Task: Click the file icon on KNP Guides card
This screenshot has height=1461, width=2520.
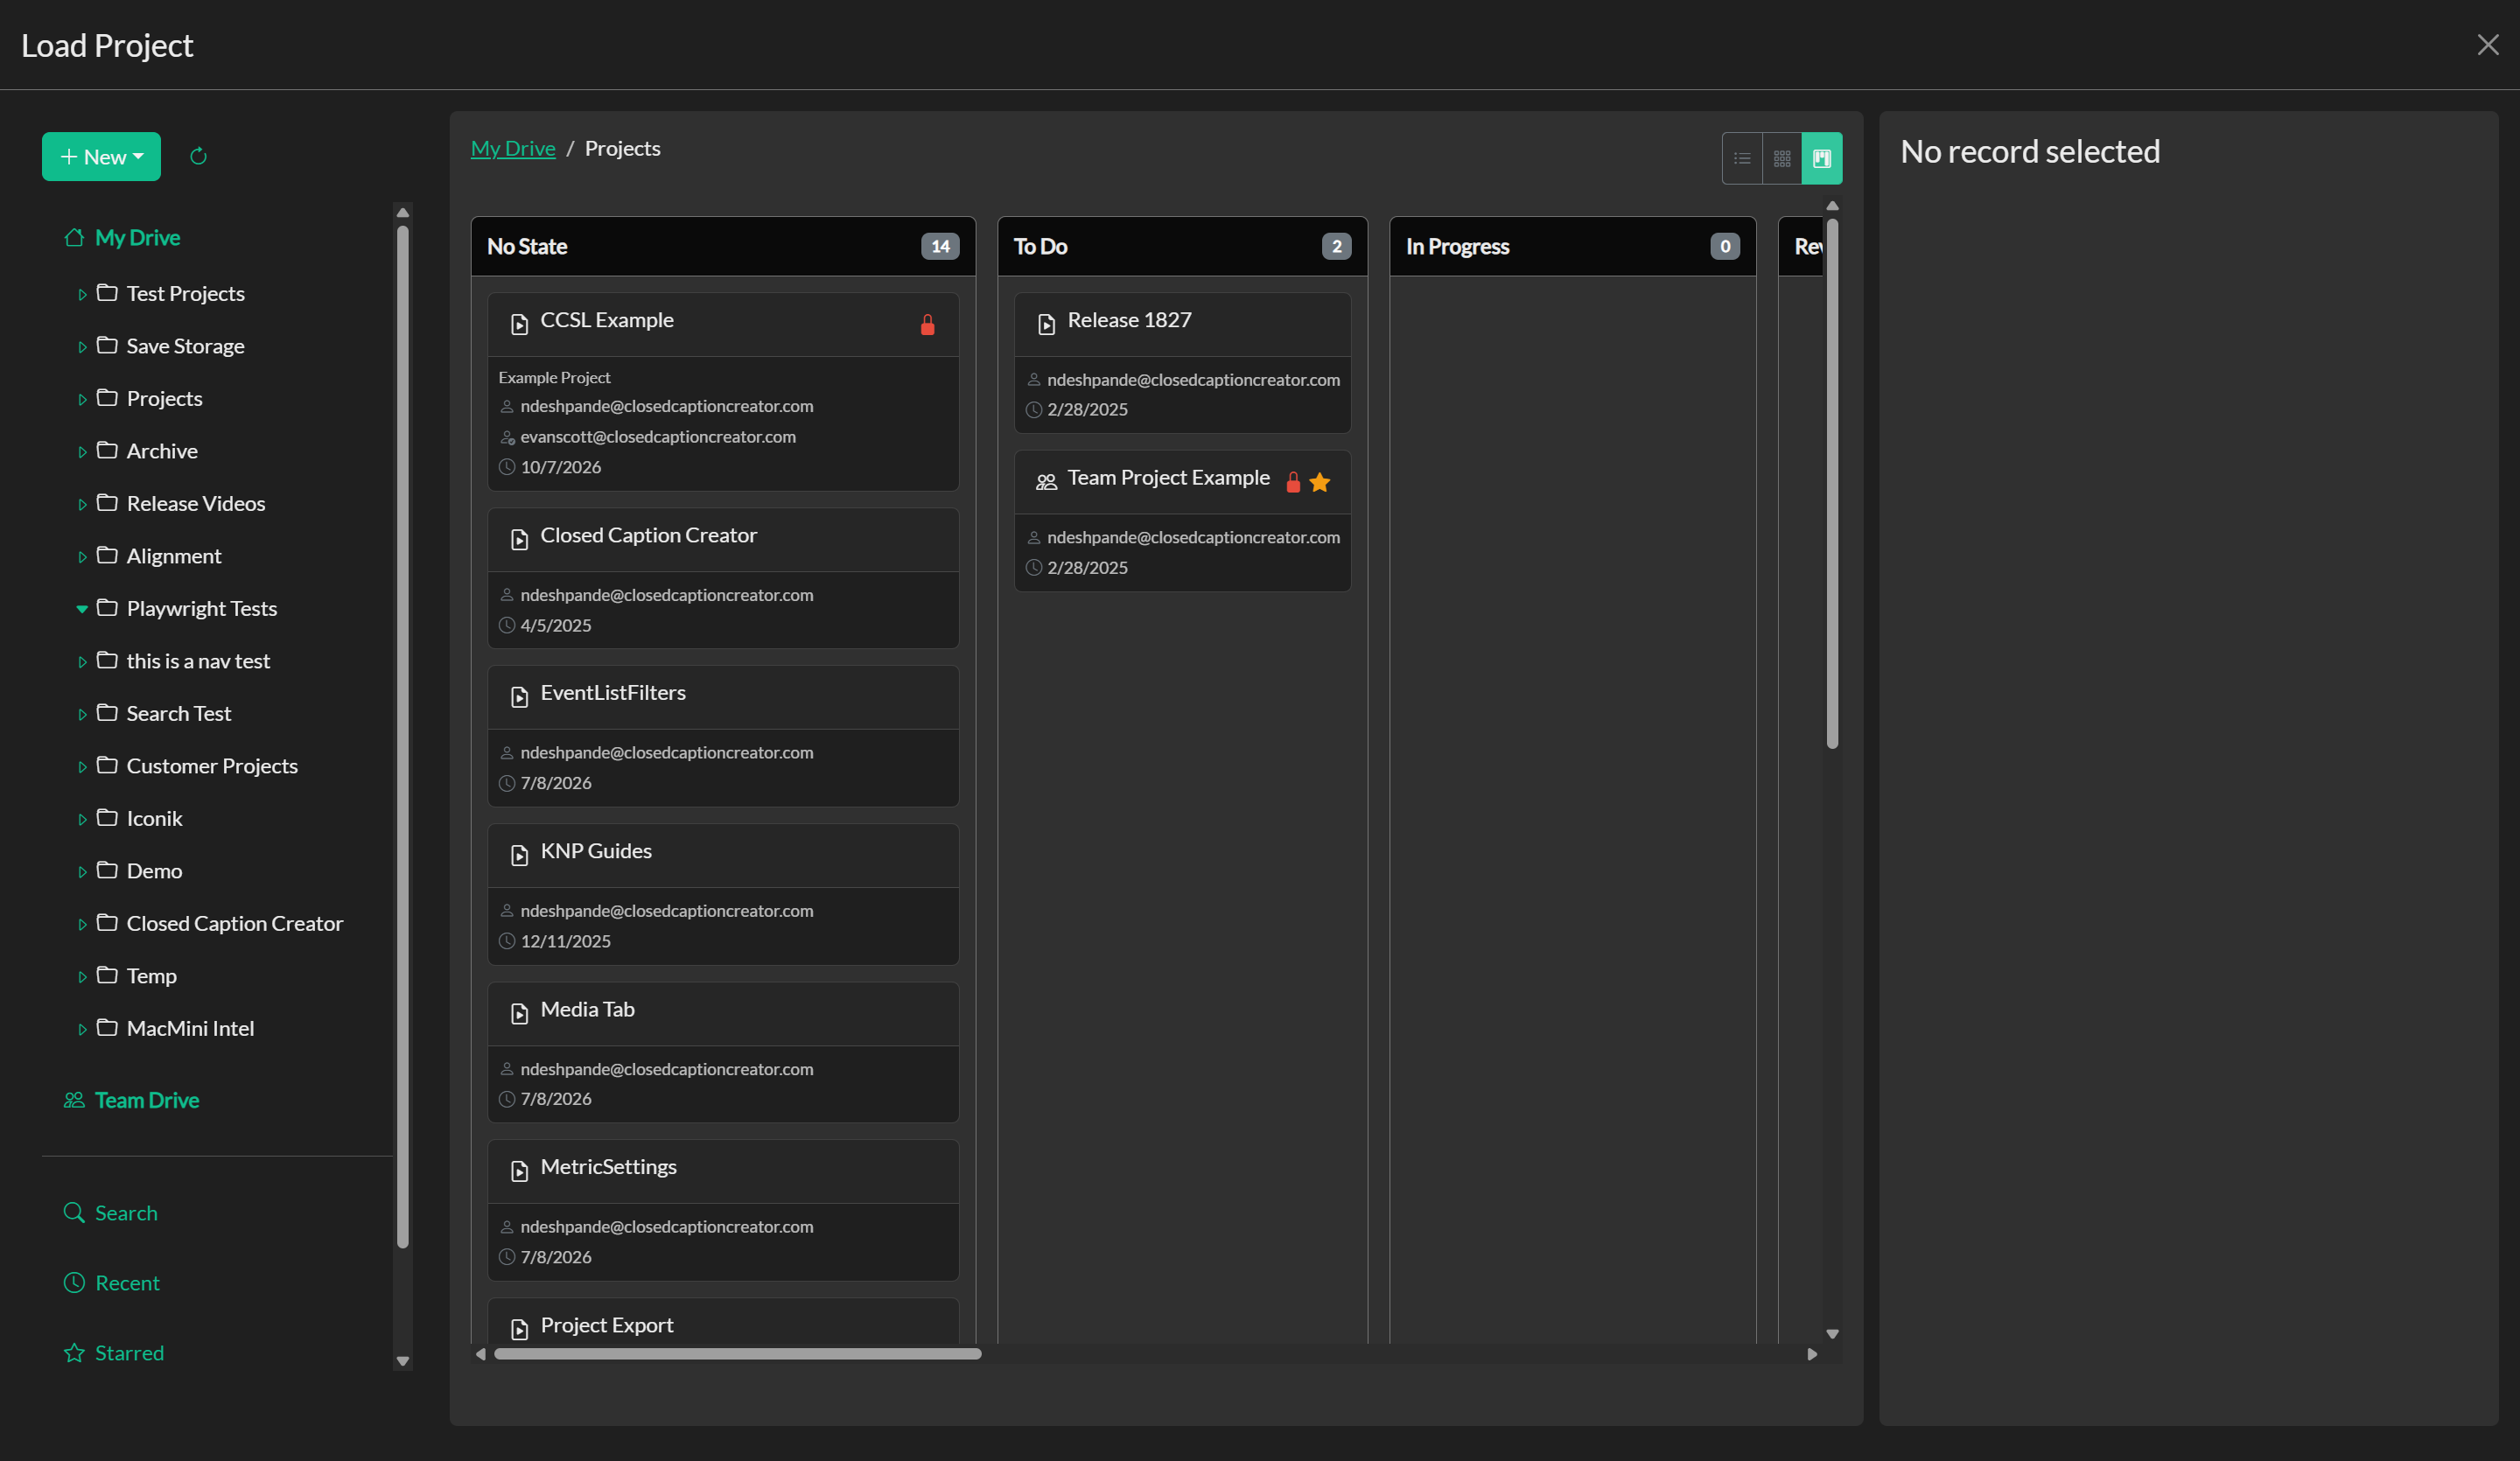Action: pos(519,855)
